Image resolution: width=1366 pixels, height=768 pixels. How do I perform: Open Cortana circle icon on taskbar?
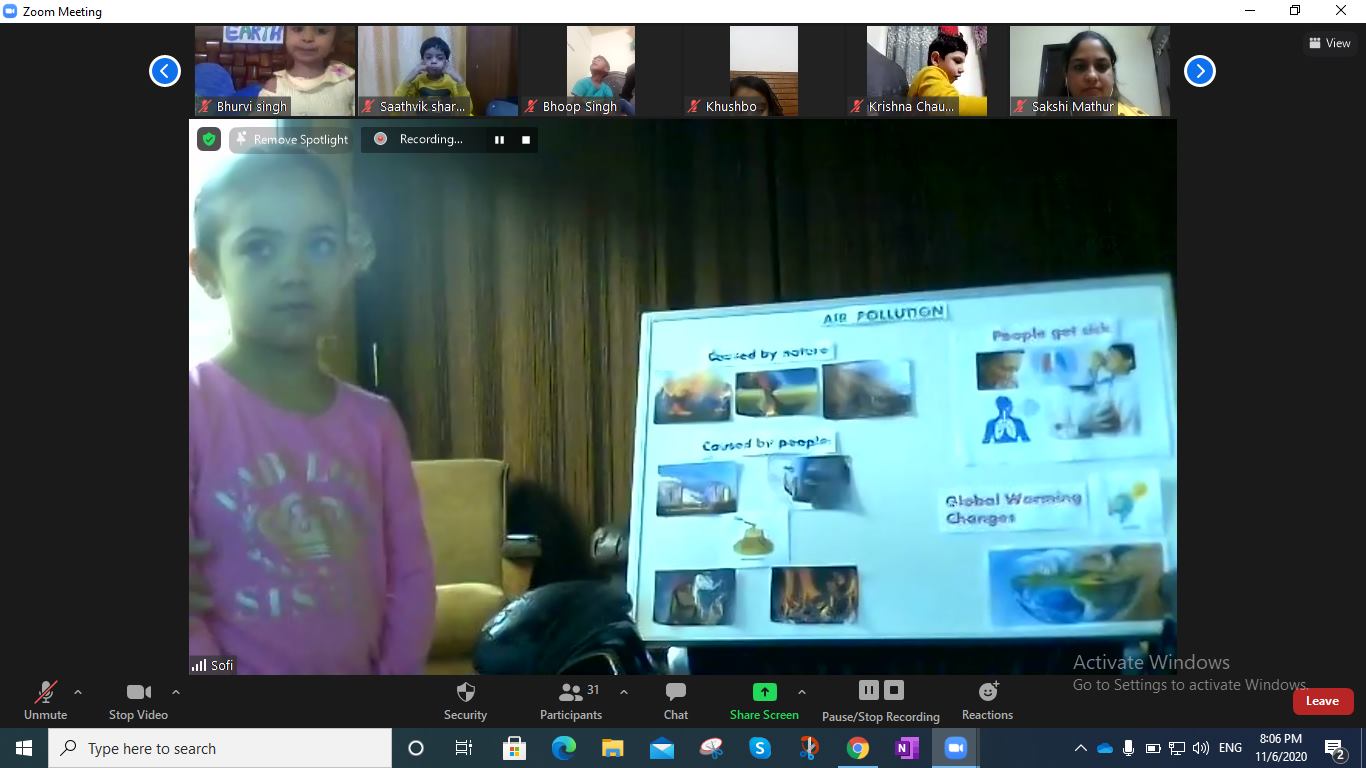coord(416,748)
